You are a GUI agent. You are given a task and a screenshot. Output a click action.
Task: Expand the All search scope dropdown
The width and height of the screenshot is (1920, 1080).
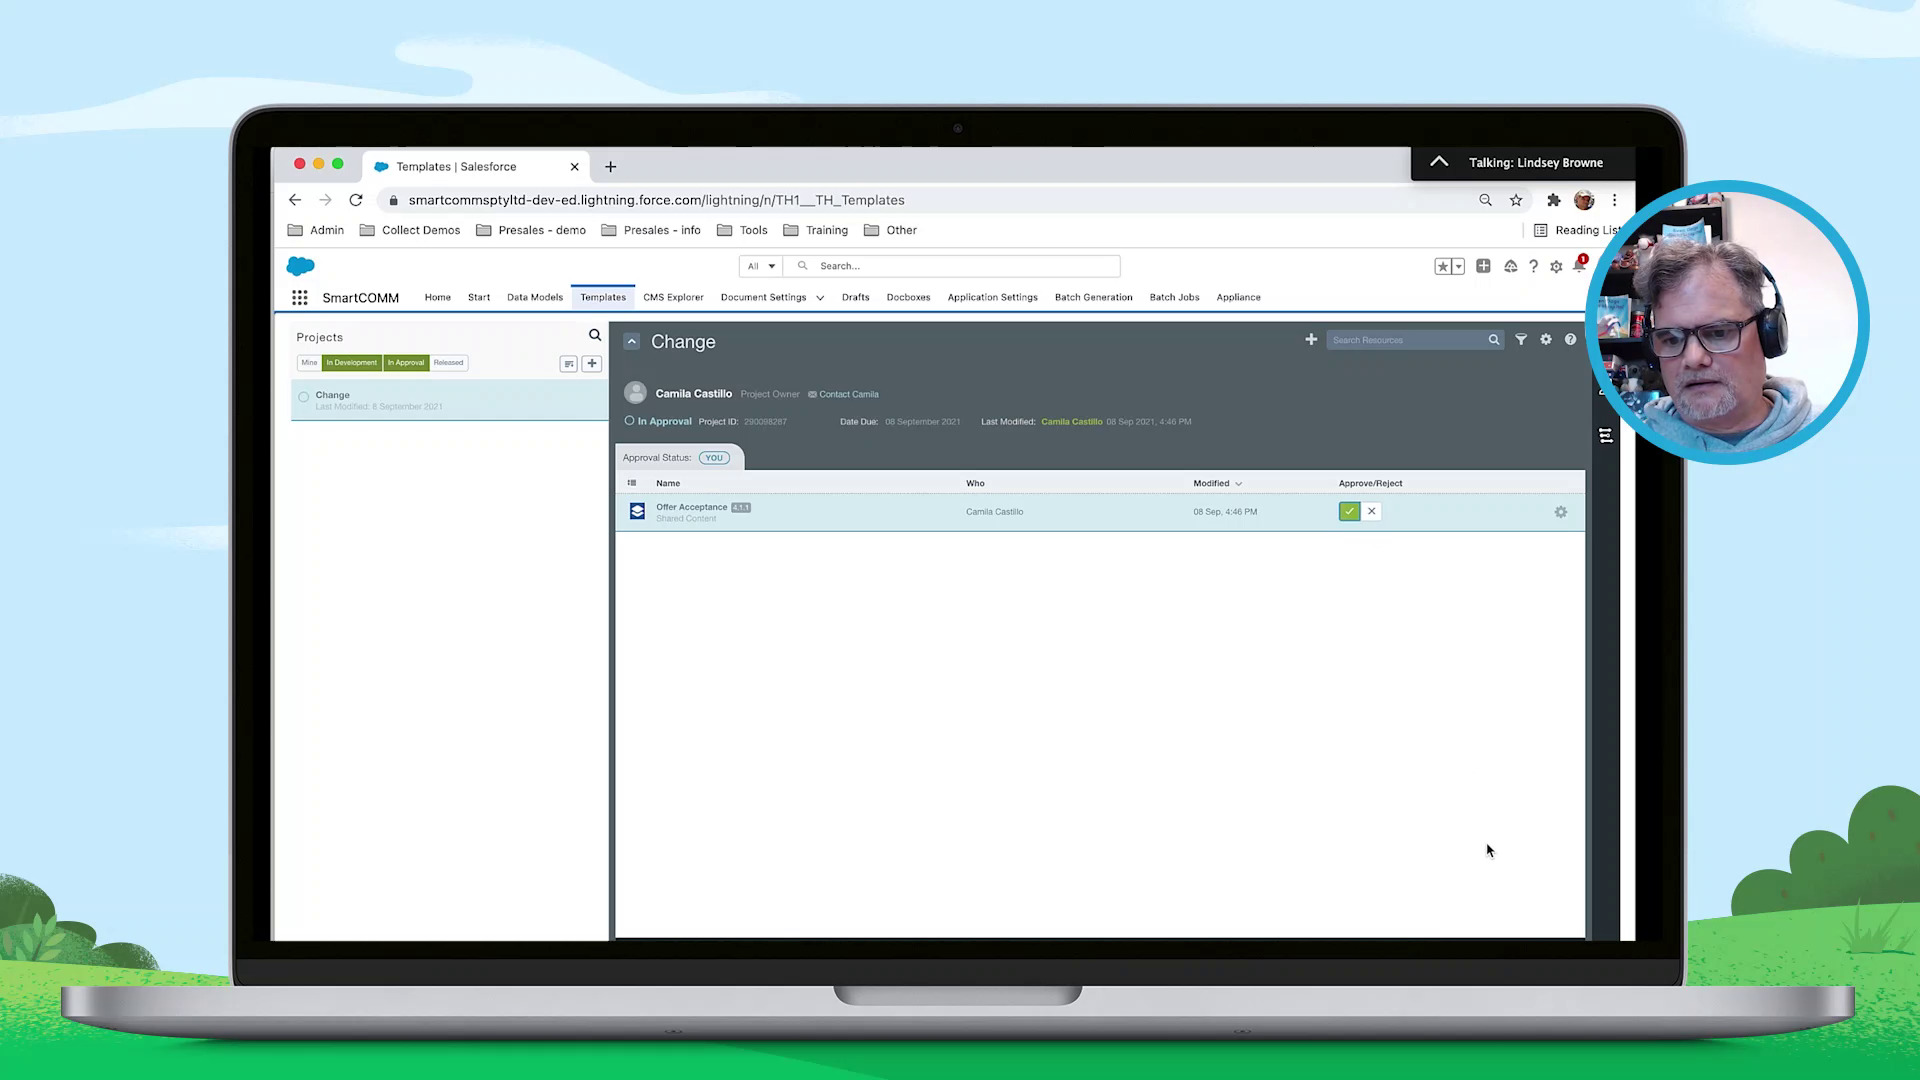click(760, 266)
